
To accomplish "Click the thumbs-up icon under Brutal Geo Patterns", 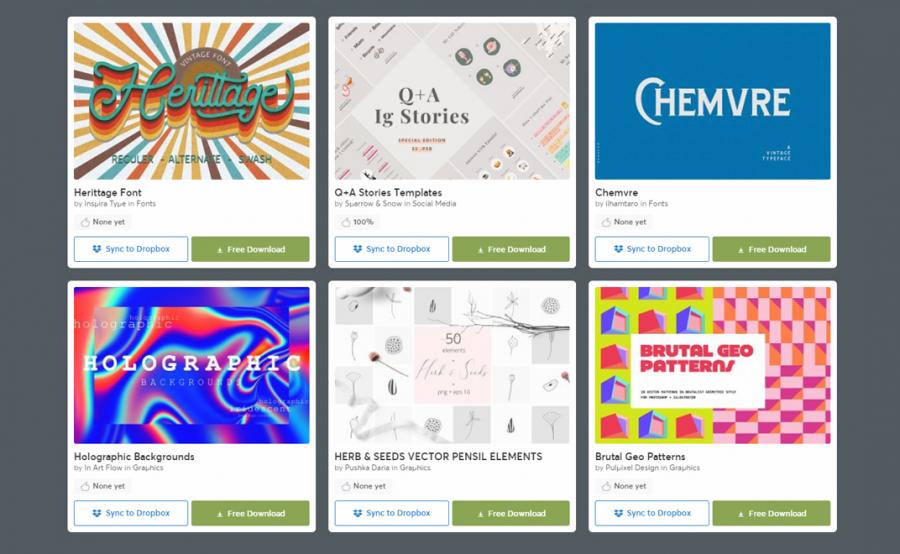I will coord(606,486).
